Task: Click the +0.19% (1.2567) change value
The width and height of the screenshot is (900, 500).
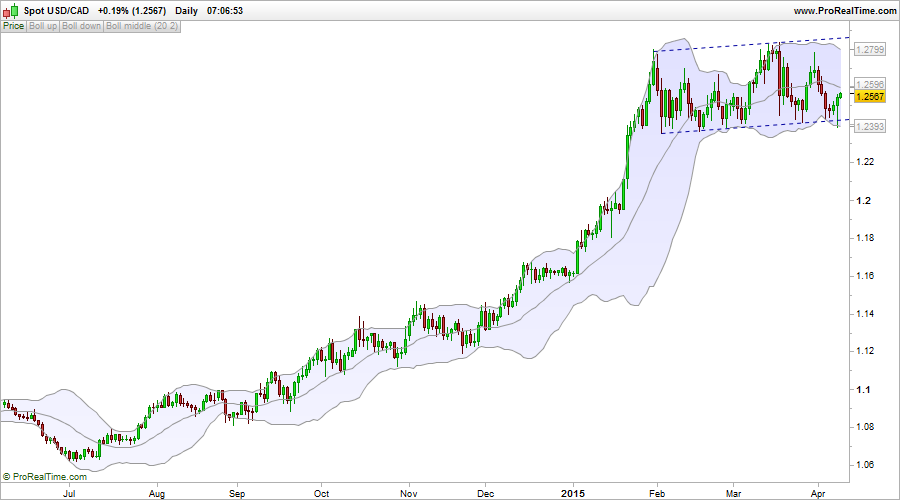Action: tap(132, 11)
